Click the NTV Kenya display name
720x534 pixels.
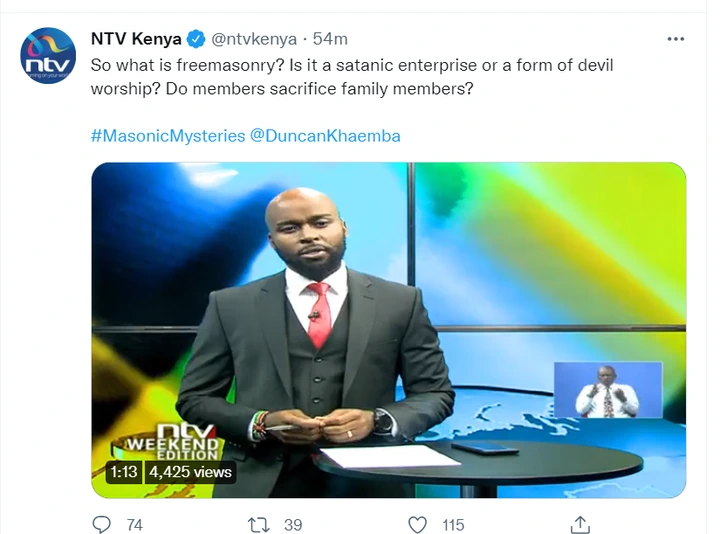tap(136, 39)
